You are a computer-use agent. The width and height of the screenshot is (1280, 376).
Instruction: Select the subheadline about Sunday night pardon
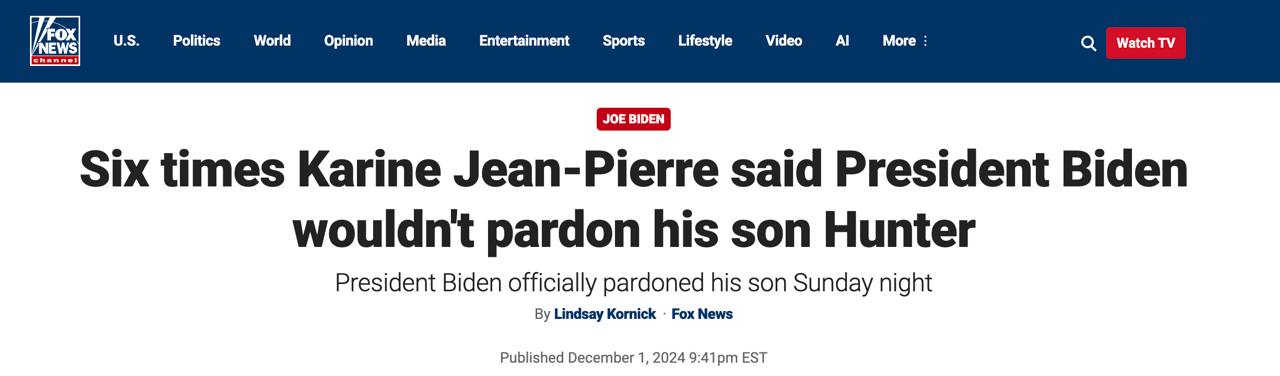click(x=634, y=283)
